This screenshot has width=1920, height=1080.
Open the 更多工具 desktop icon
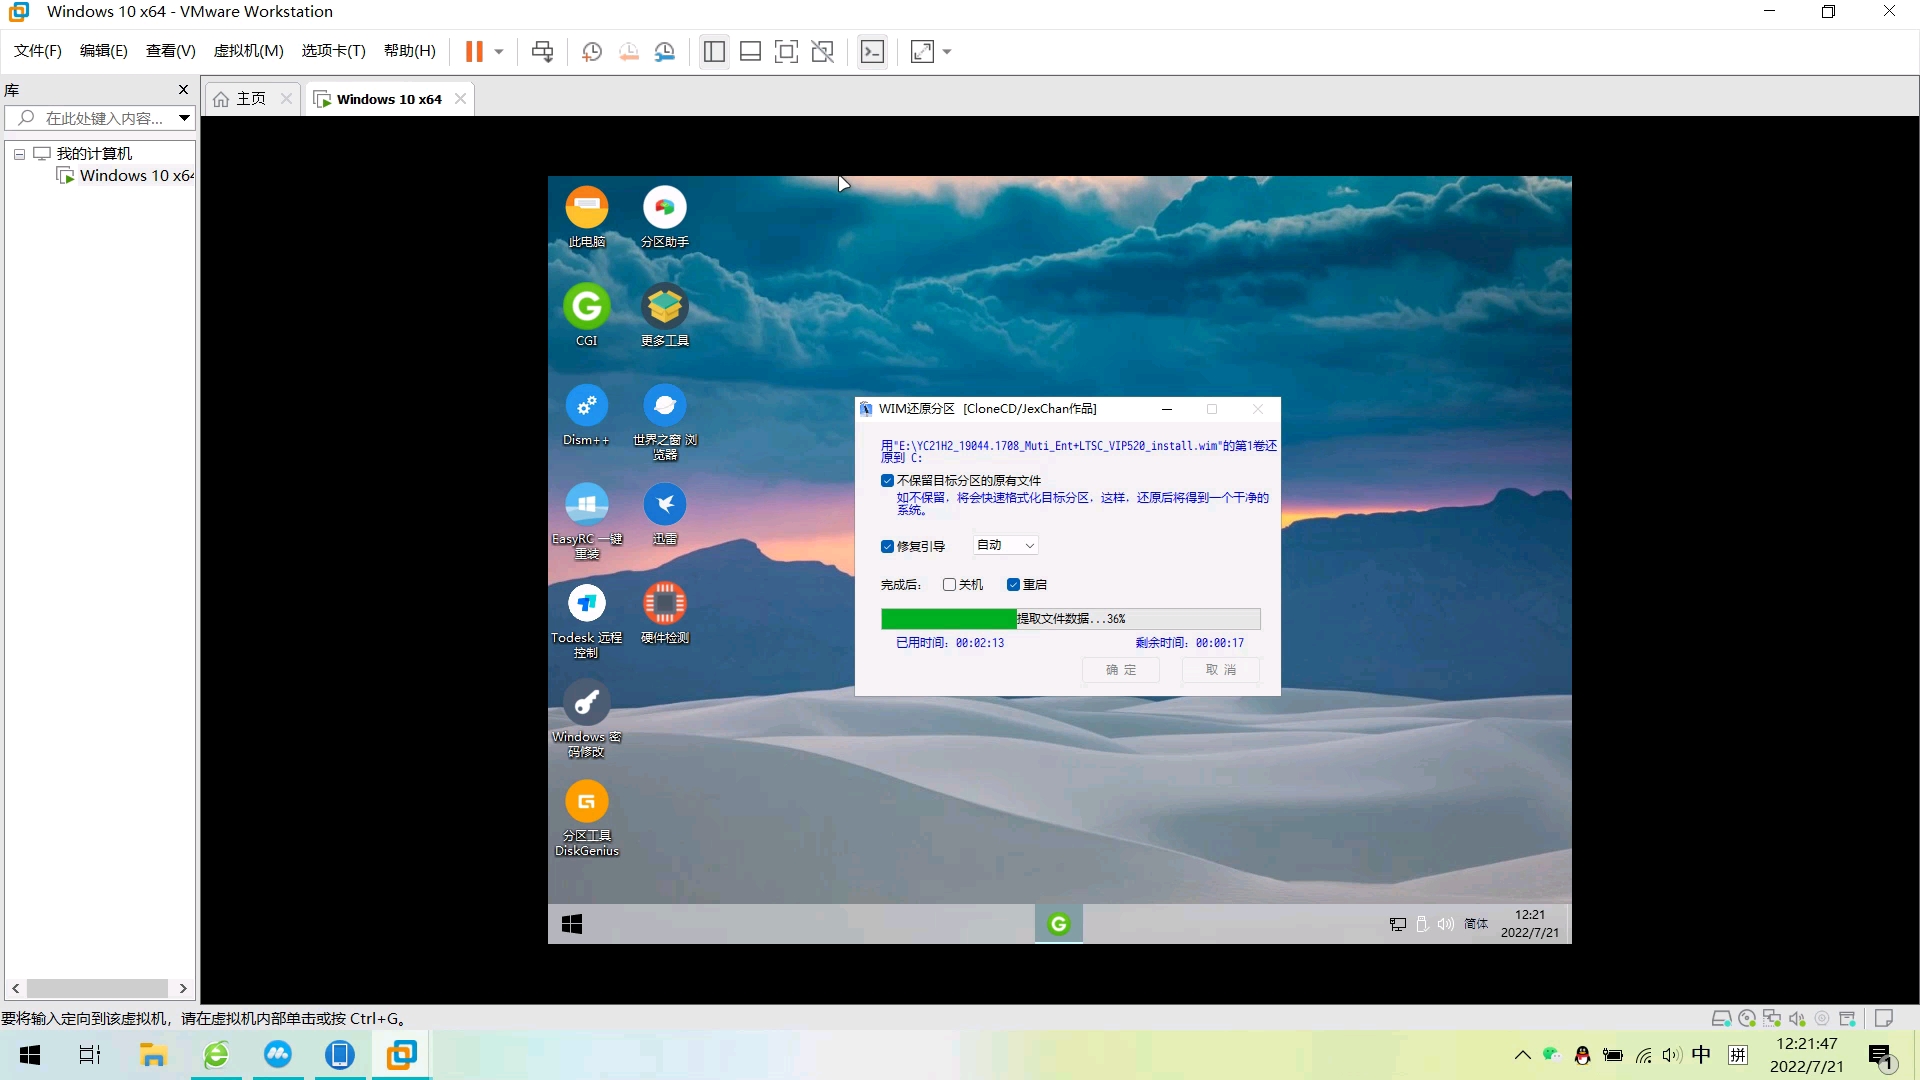[x=665, y=316]
